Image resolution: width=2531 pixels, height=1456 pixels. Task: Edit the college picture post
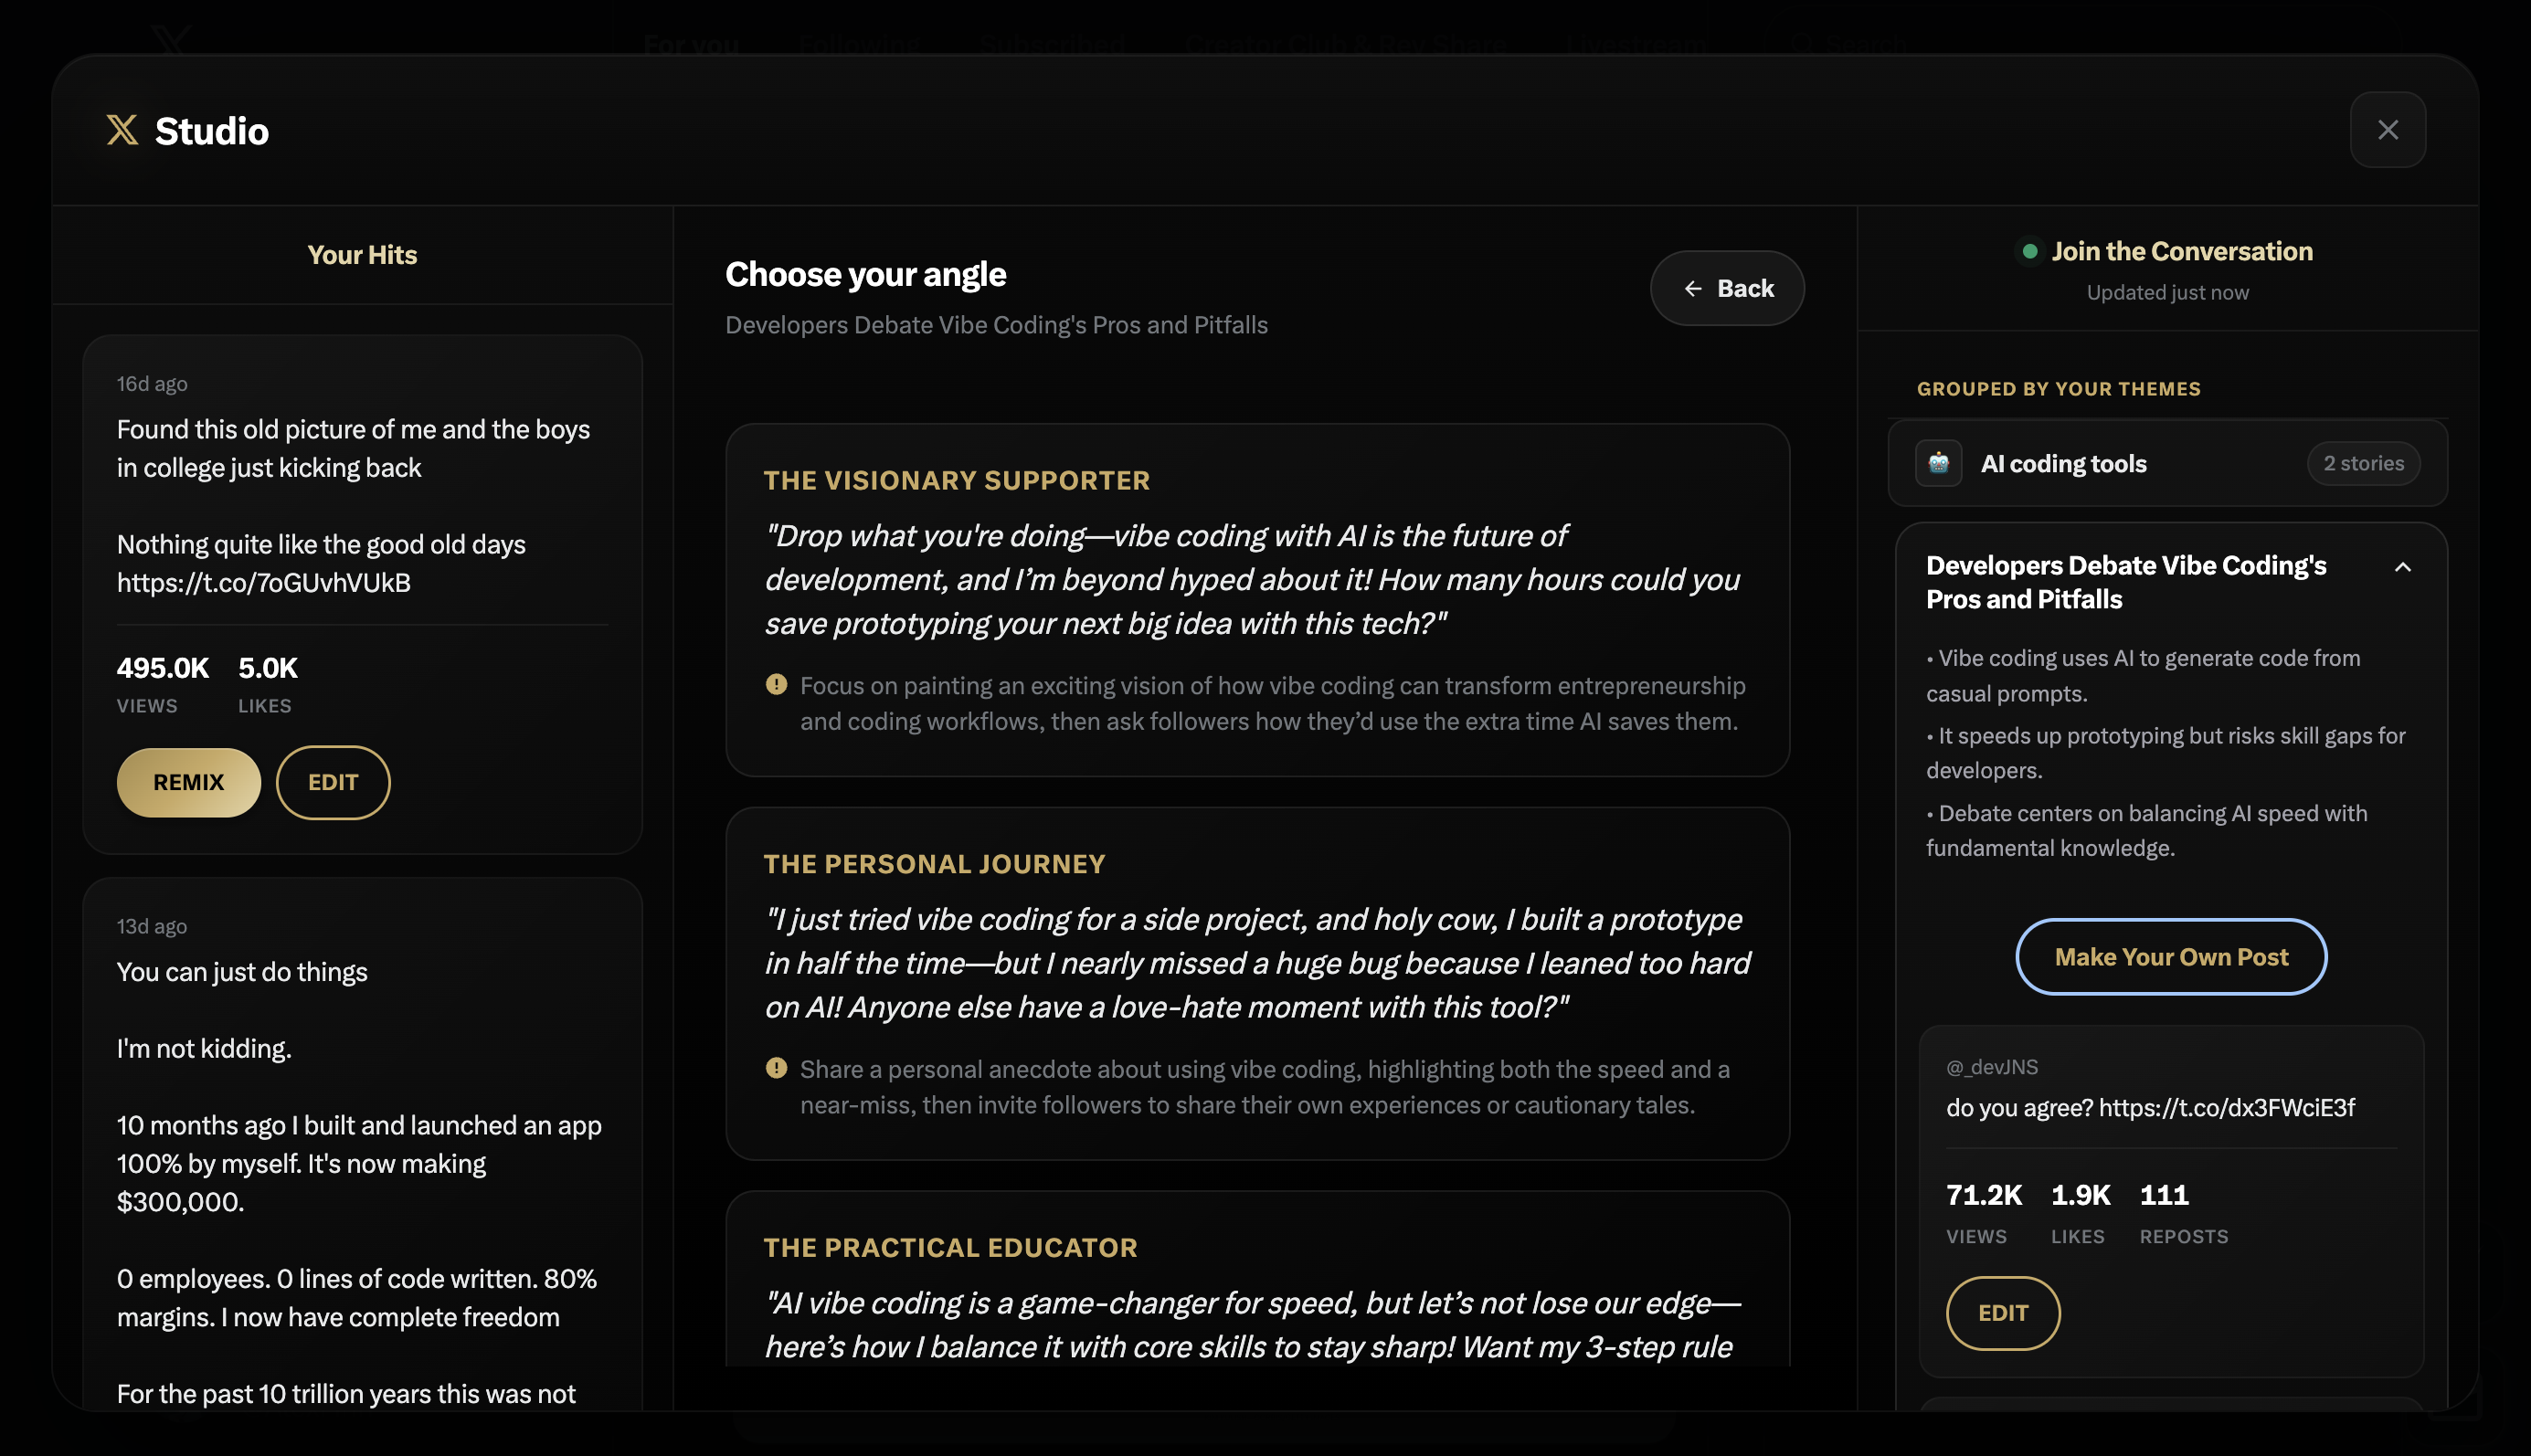[333, 782]
